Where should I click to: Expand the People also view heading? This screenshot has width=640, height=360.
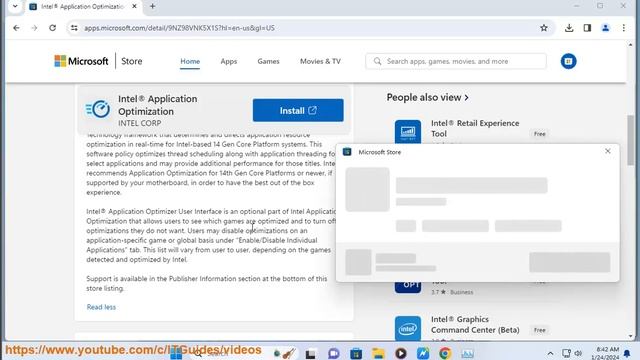427,98
